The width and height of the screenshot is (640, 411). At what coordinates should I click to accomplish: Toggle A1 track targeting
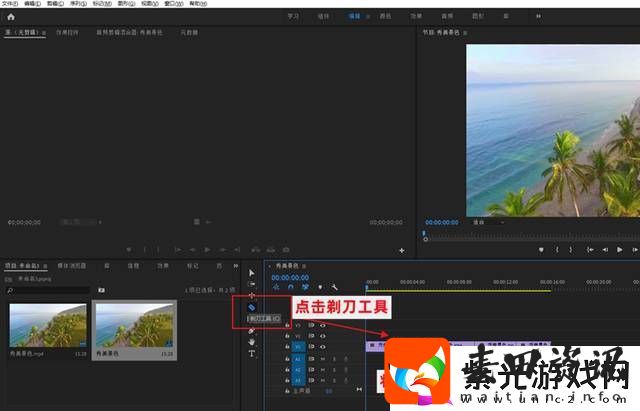[x=298, y=359]
